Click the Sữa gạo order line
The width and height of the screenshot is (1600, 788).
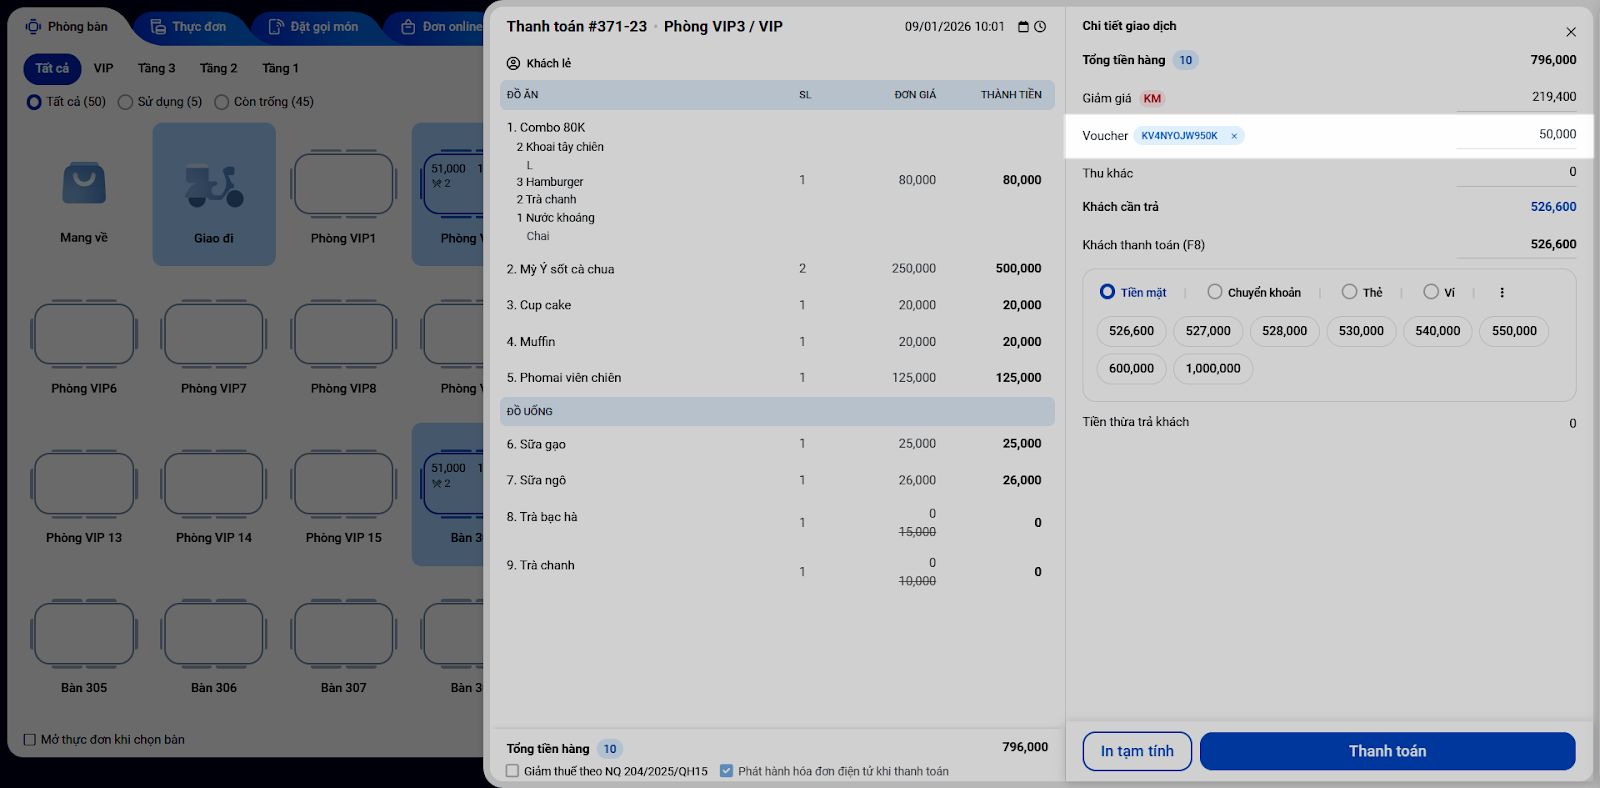pyautogui.click(x=777, y=444)
